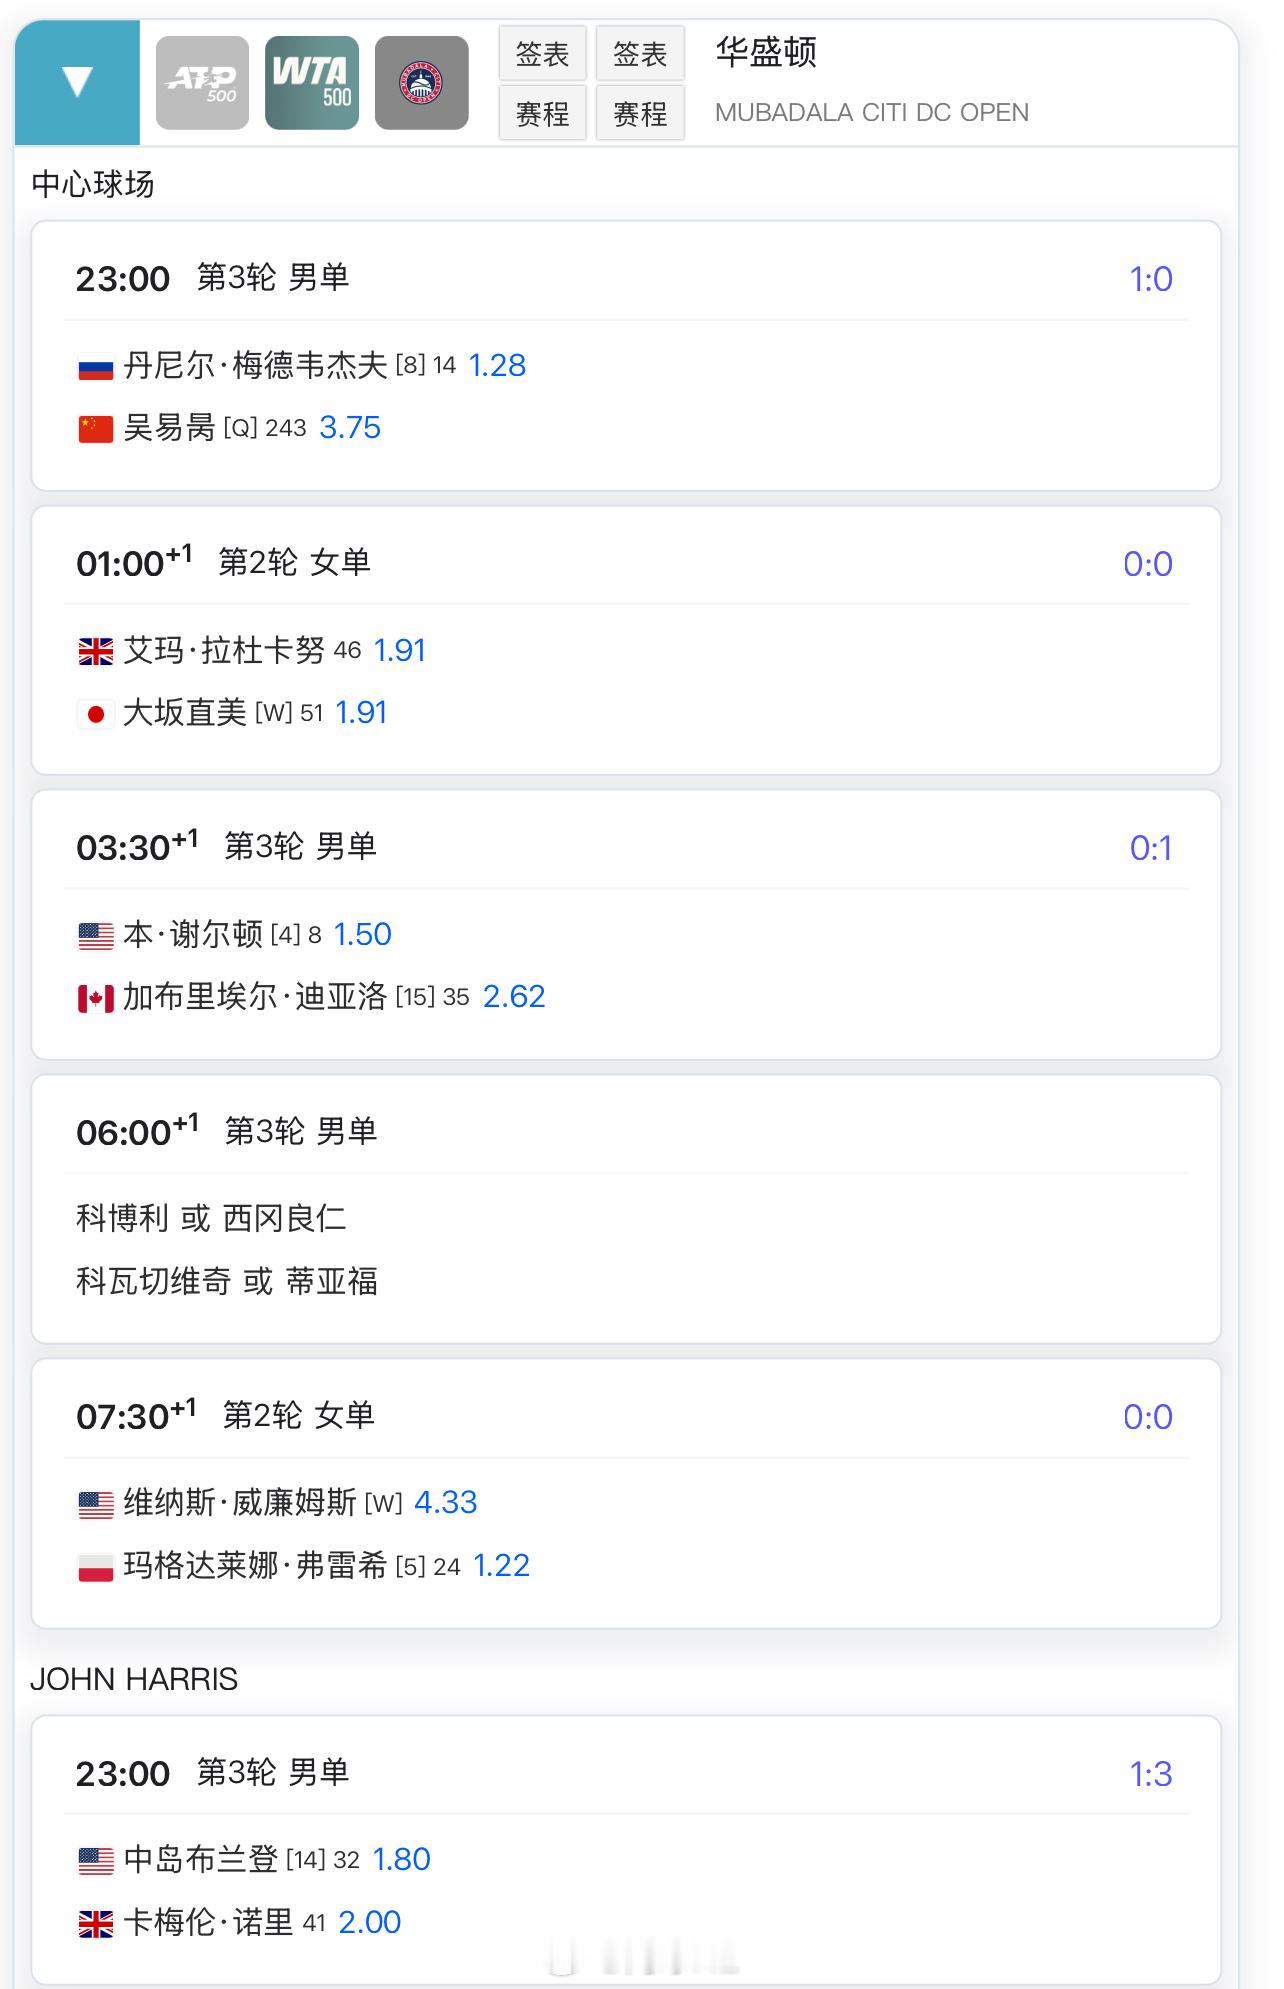This screenshot has width=1284, height=1989.
Task: Click the UK flag beside 艾玛·拉杜卡努
Action: (96, 652)
